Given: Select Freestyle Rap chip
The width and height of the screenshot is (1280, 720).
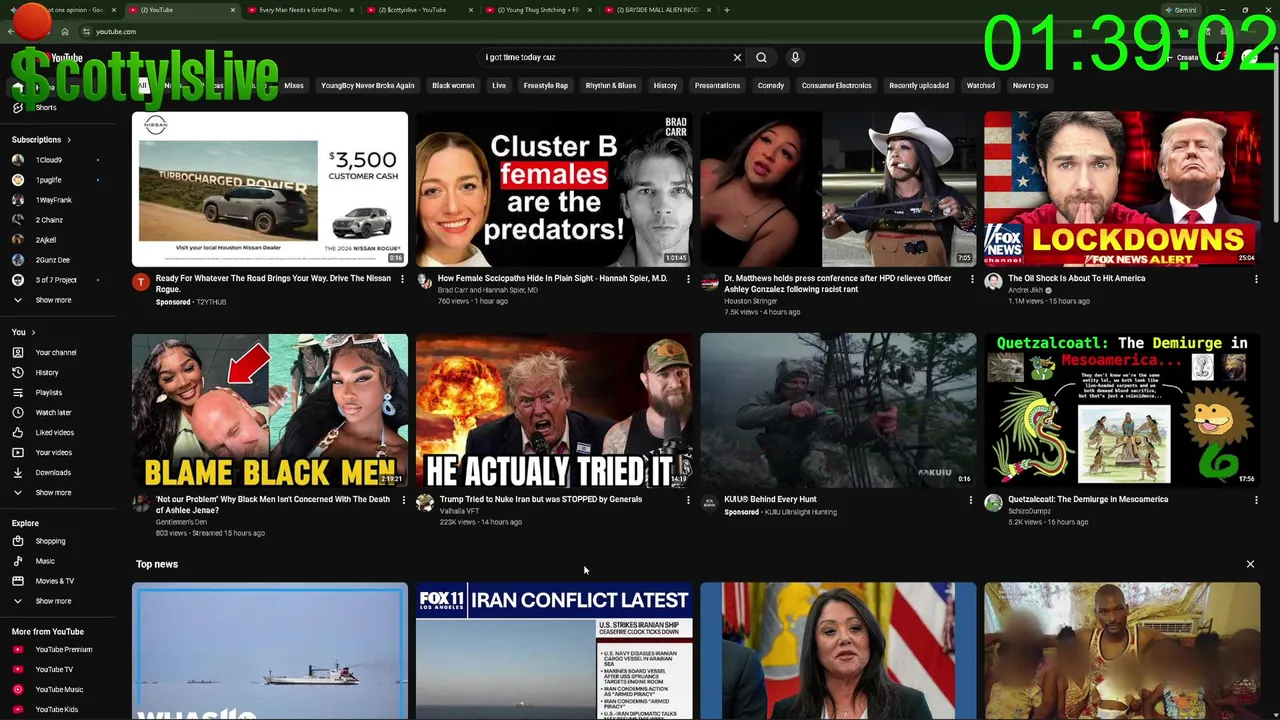Looking at the screenshot, I should pos(546,86).
